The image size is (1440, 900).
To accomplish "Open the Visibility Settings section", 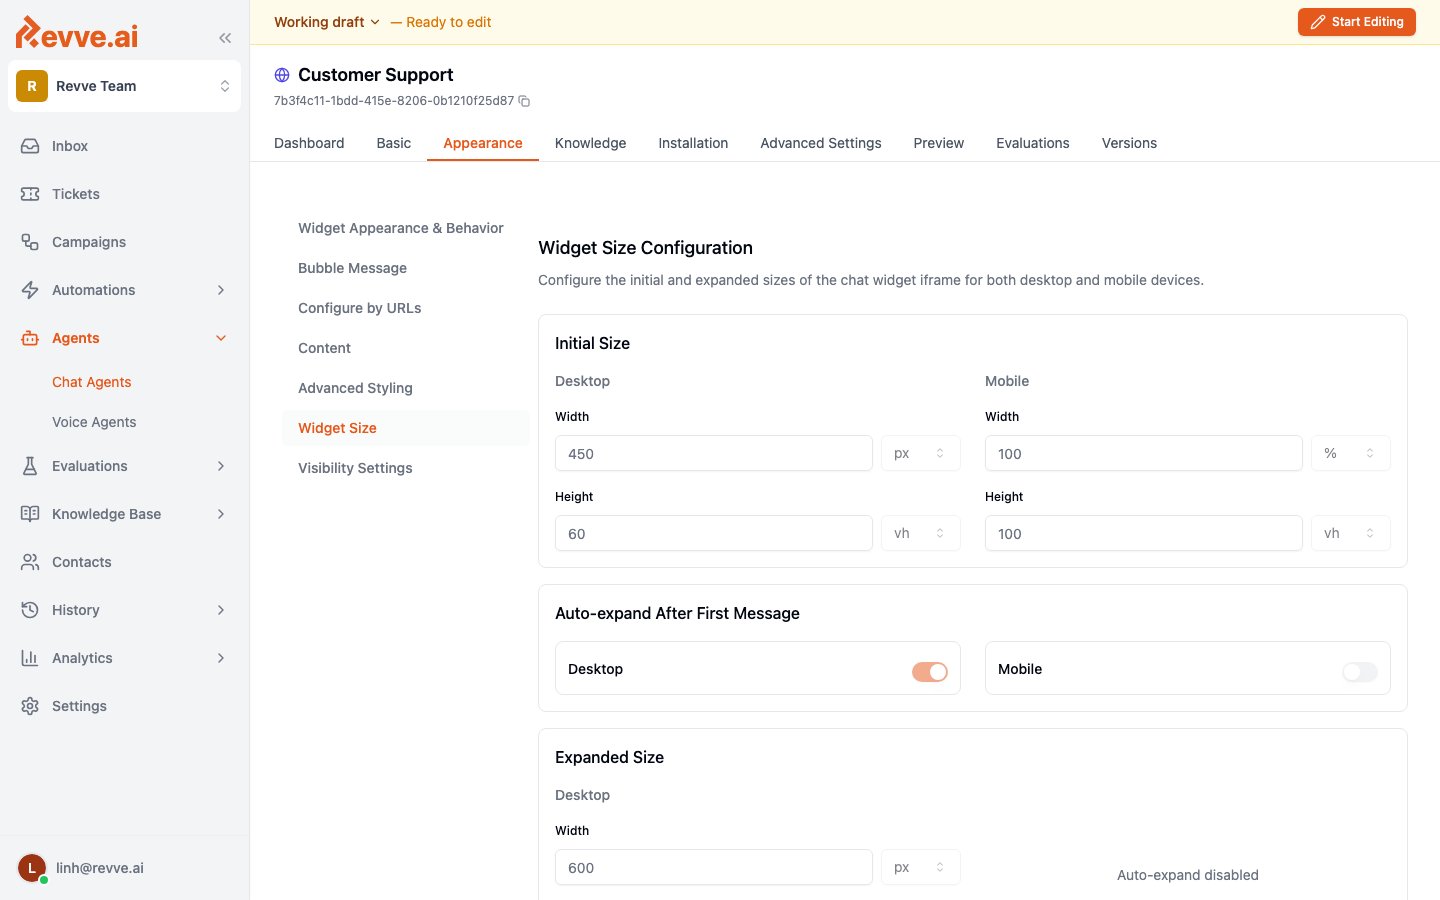I will point(406,468).
